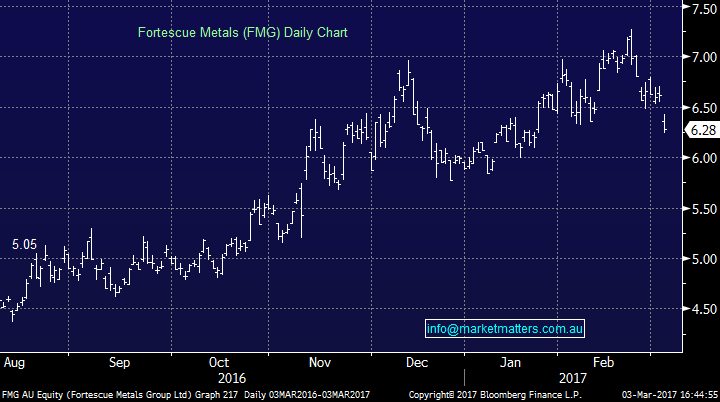The width and height of the screenshot is (720, 402).
Task: Click the 7.00 price axis label
Action: tap(704, 57)
